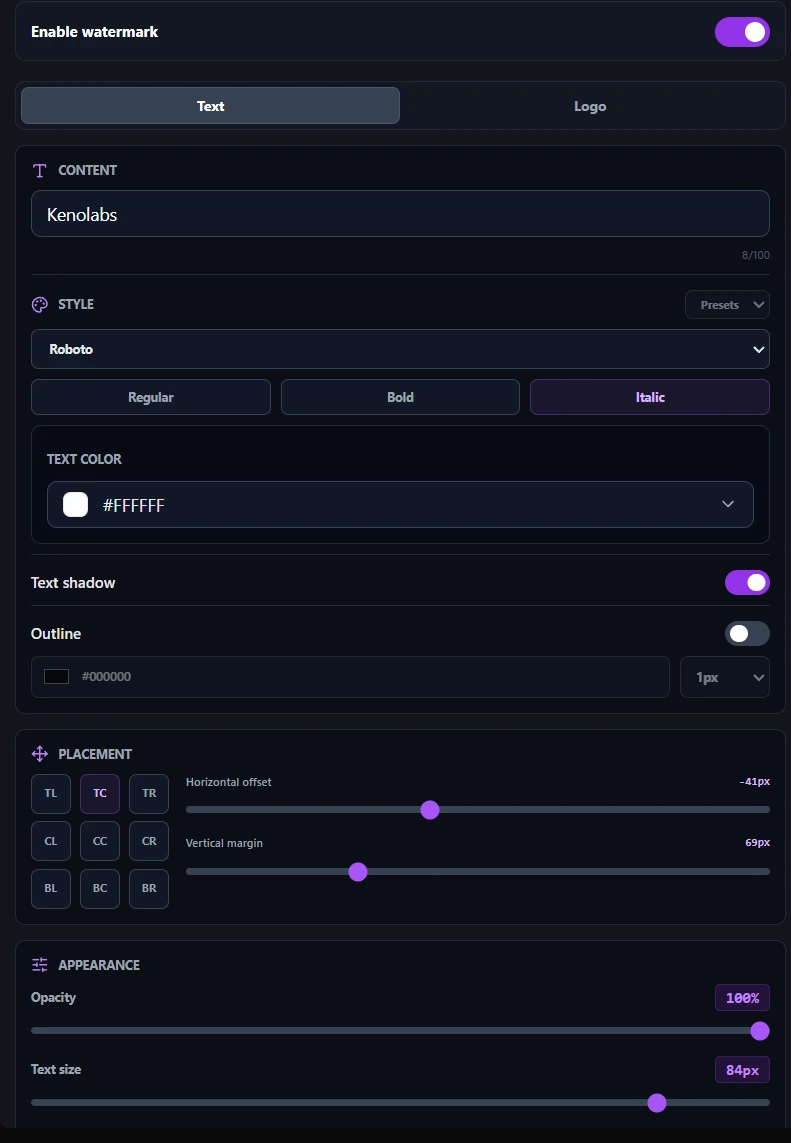Select the TR top-right placement

(149, 793)
